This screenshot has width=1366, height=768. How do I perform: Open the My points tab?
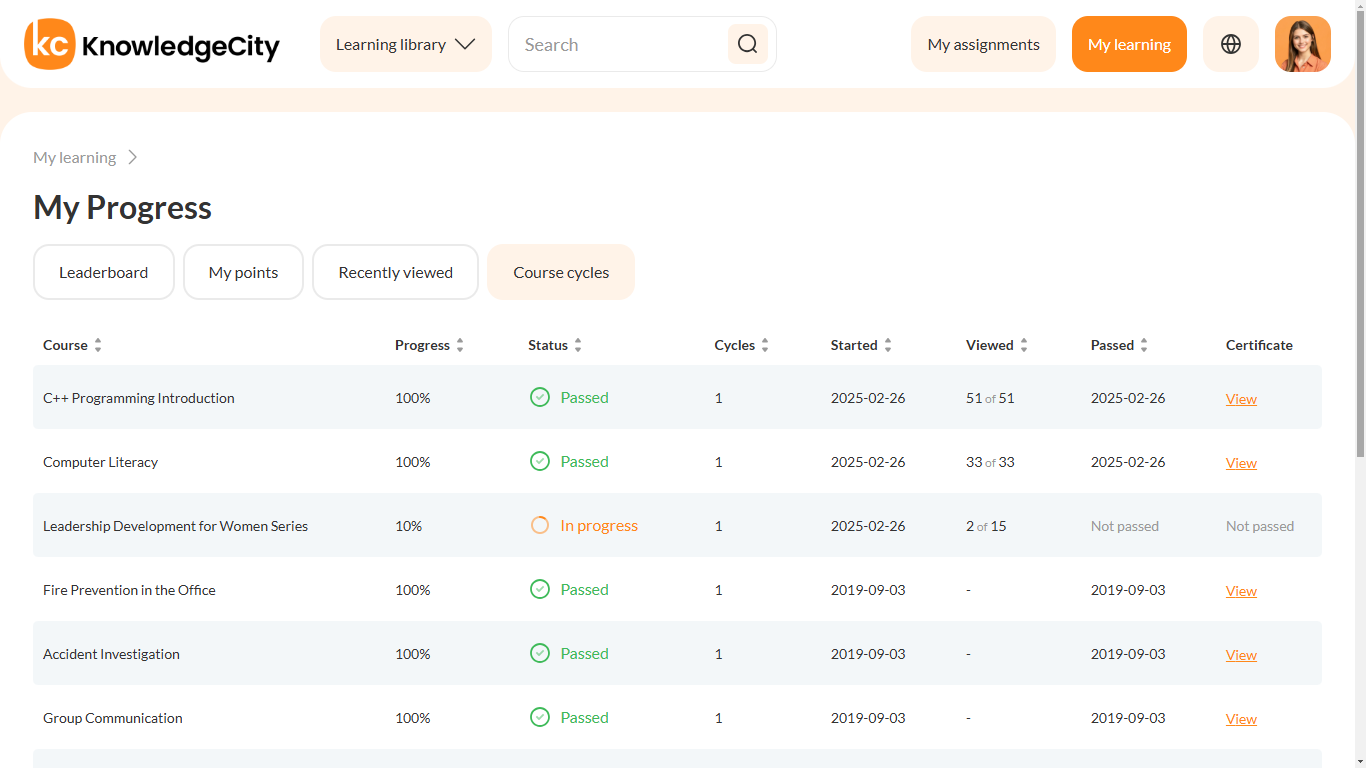(243, 271)
